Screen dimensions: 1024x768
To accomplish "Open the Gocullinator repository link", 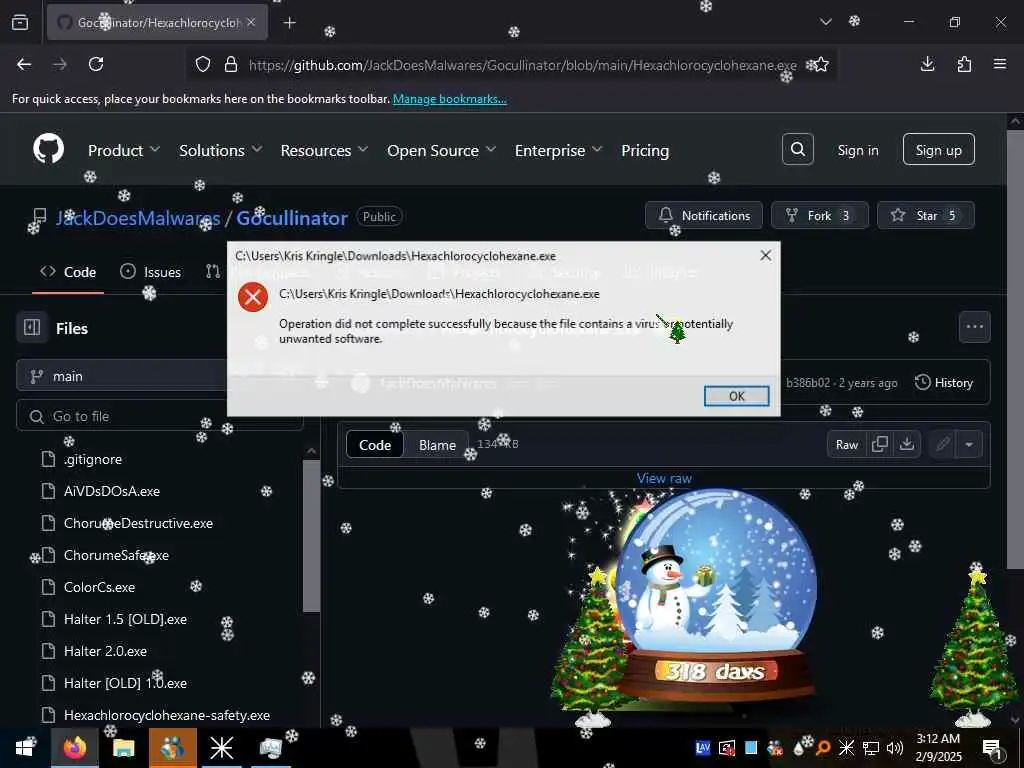I will tap(292, 218).
